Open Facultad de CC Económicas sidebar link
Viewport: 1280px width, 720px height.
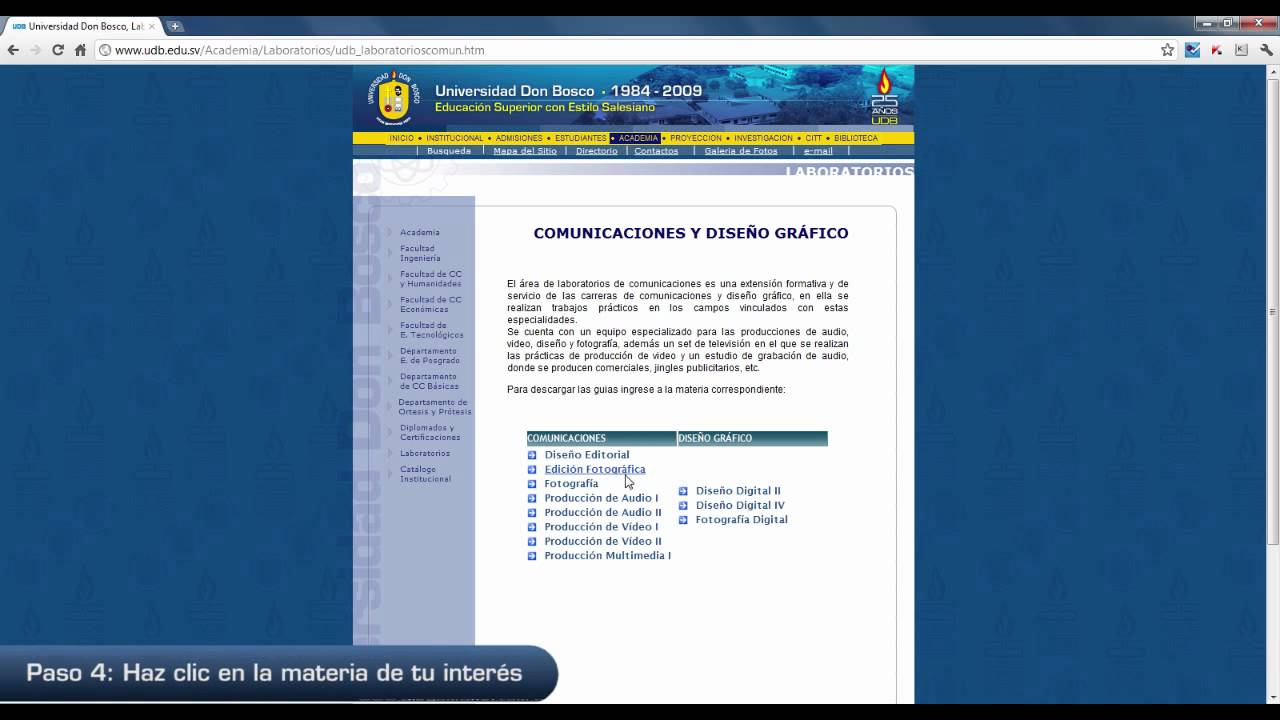click(431, 305)
